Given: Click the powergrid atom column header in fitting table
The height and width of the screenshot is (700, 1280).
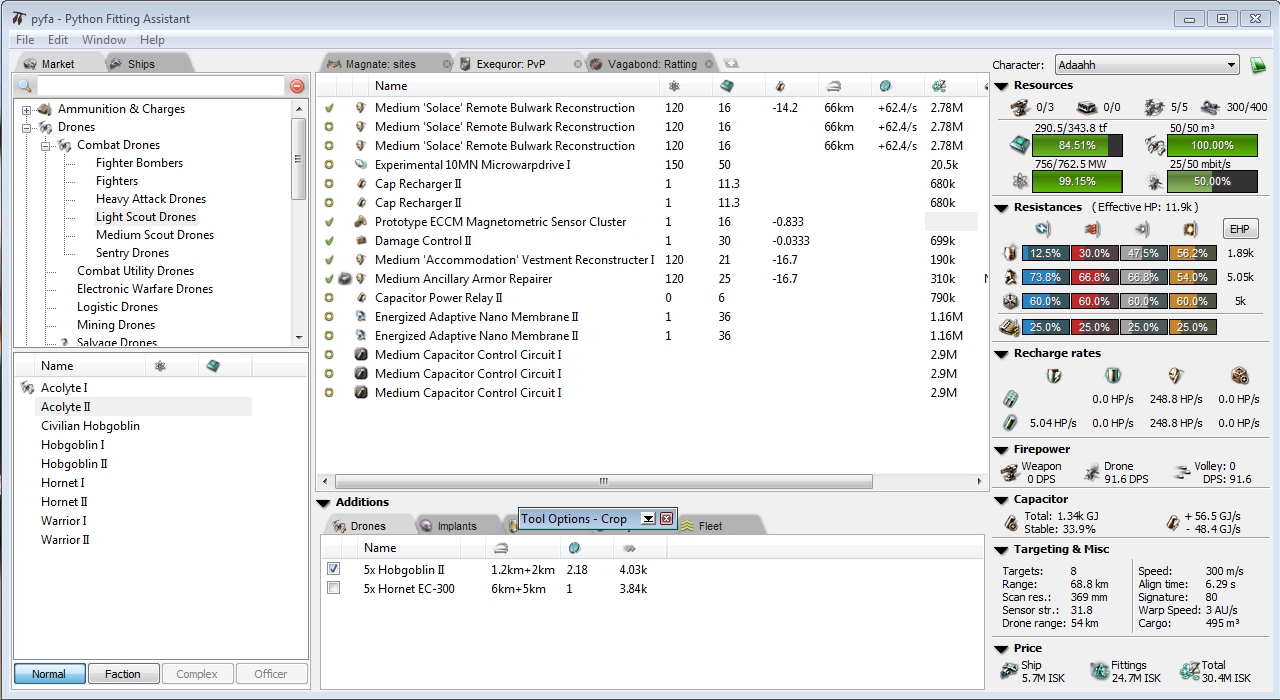Looking at the screenshot, I should click(673, 86).
